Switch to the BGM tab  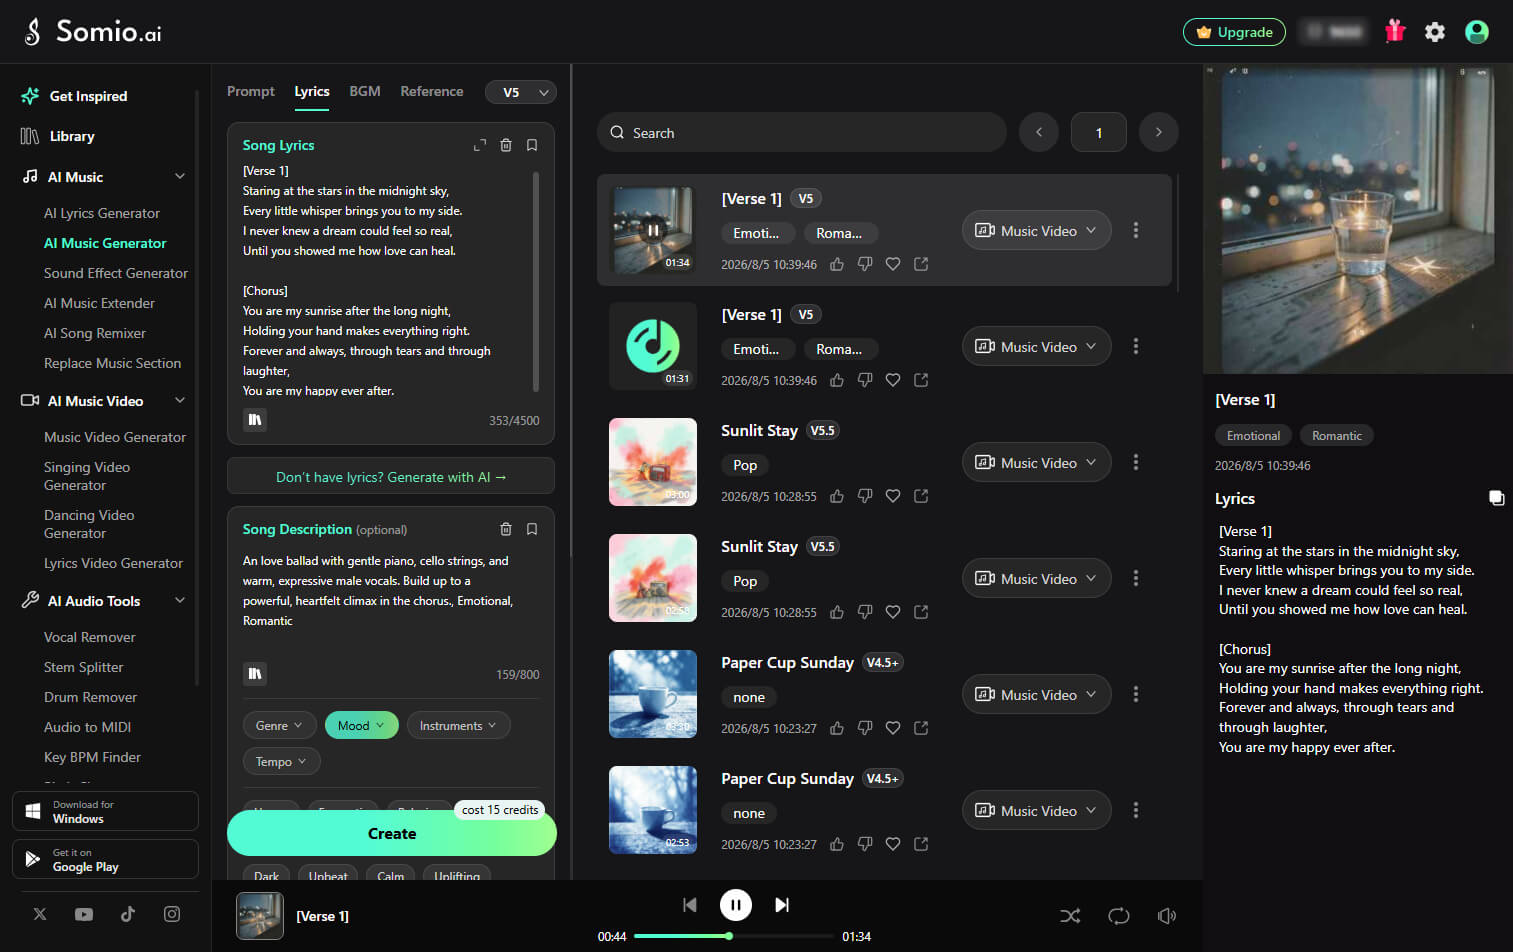click(x=365, y=91)
